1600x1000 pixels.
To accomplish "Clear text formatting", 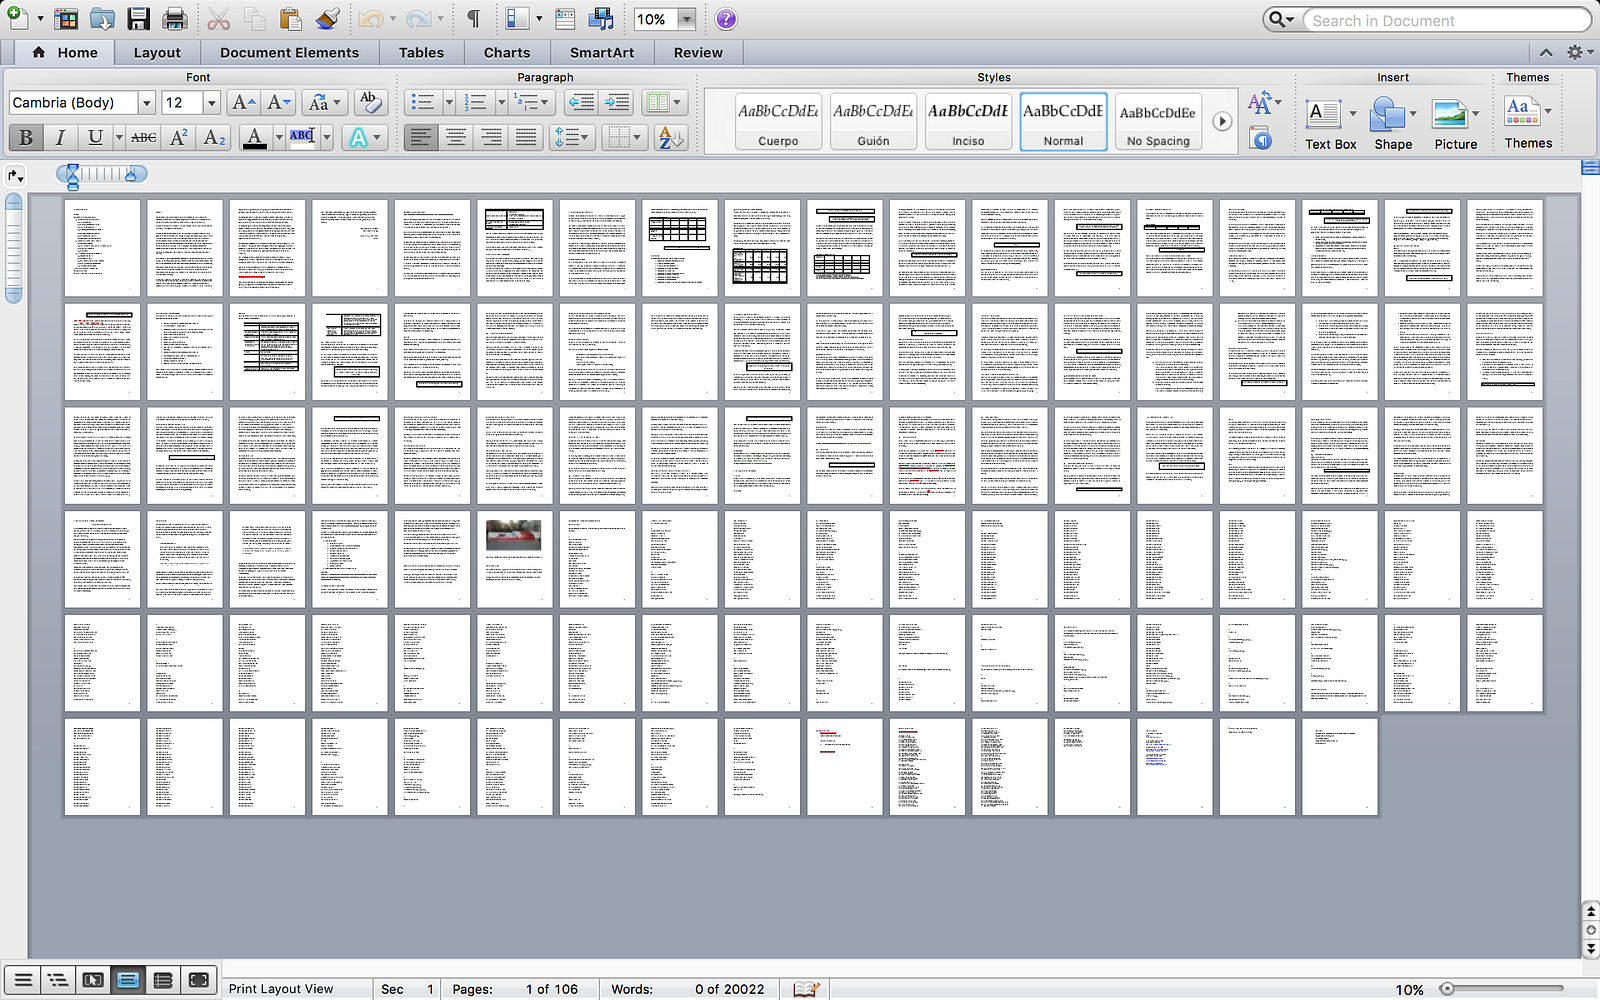I will click(x=369, y=102).
